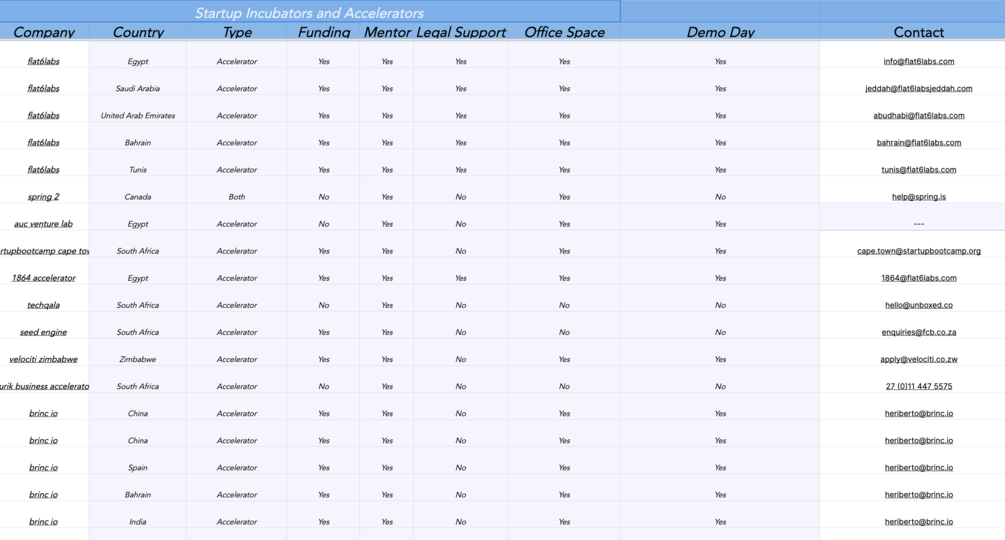This screenshot has height=540, width=1005.
Task: Open the brinc io link in the India row
Action: (x=43, y=521)
